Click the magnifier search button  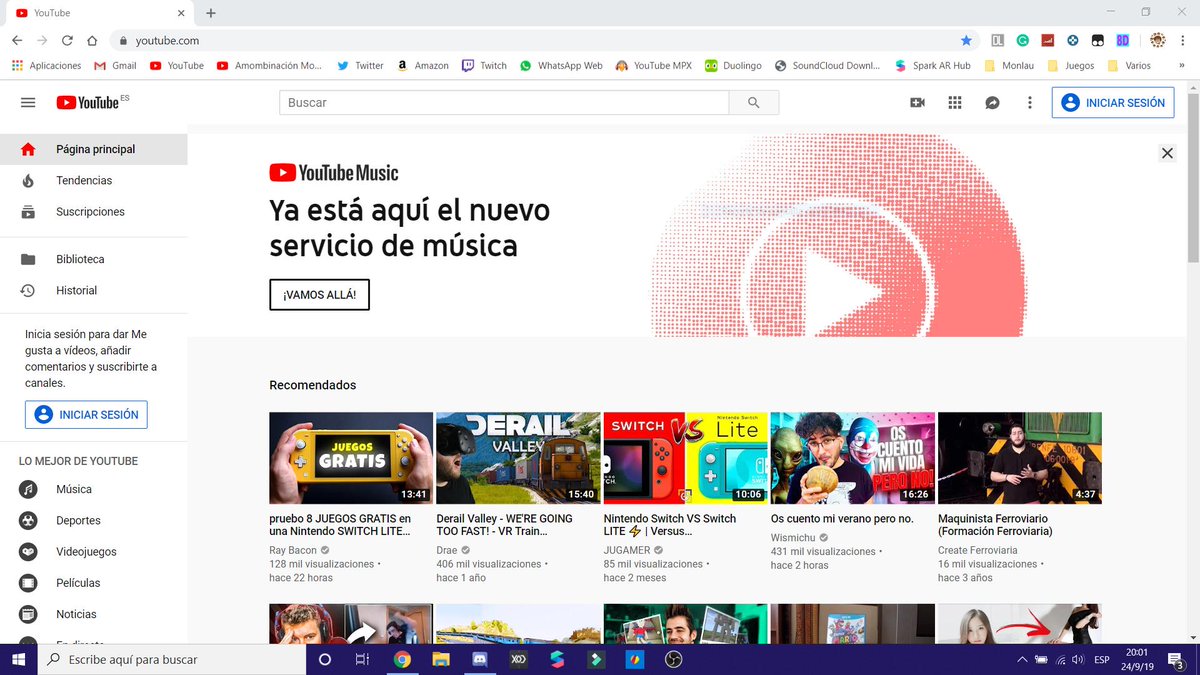[754, 102]
